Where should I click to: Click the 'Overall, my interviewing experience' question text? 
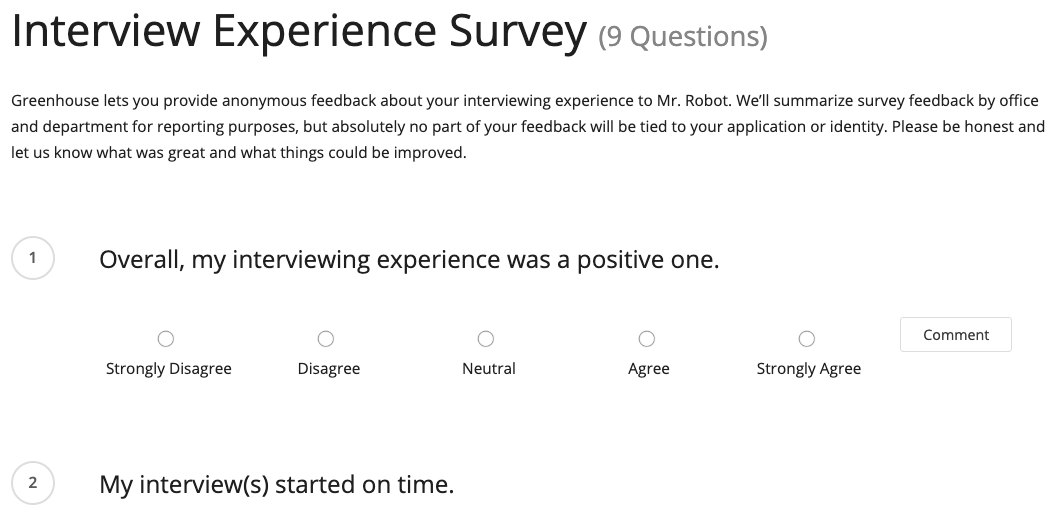[x=409, y=259]
